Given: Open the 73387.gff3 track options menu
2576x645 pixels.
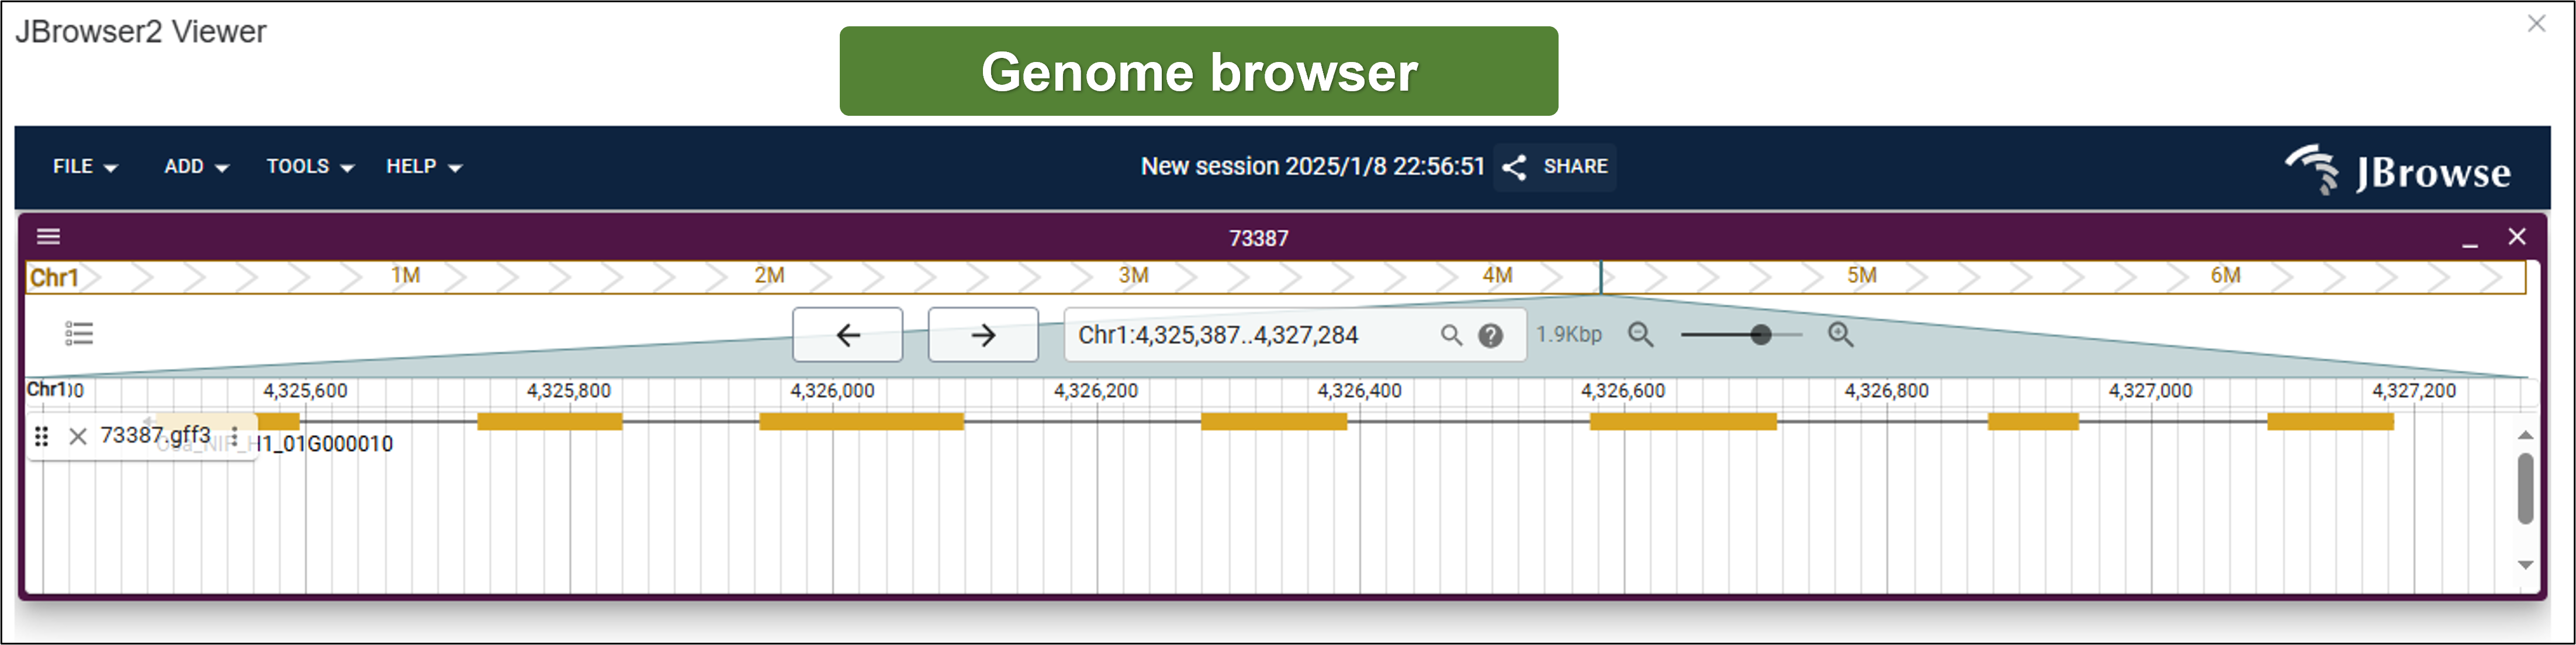Looking at the screenshot, I should point(234,436).
